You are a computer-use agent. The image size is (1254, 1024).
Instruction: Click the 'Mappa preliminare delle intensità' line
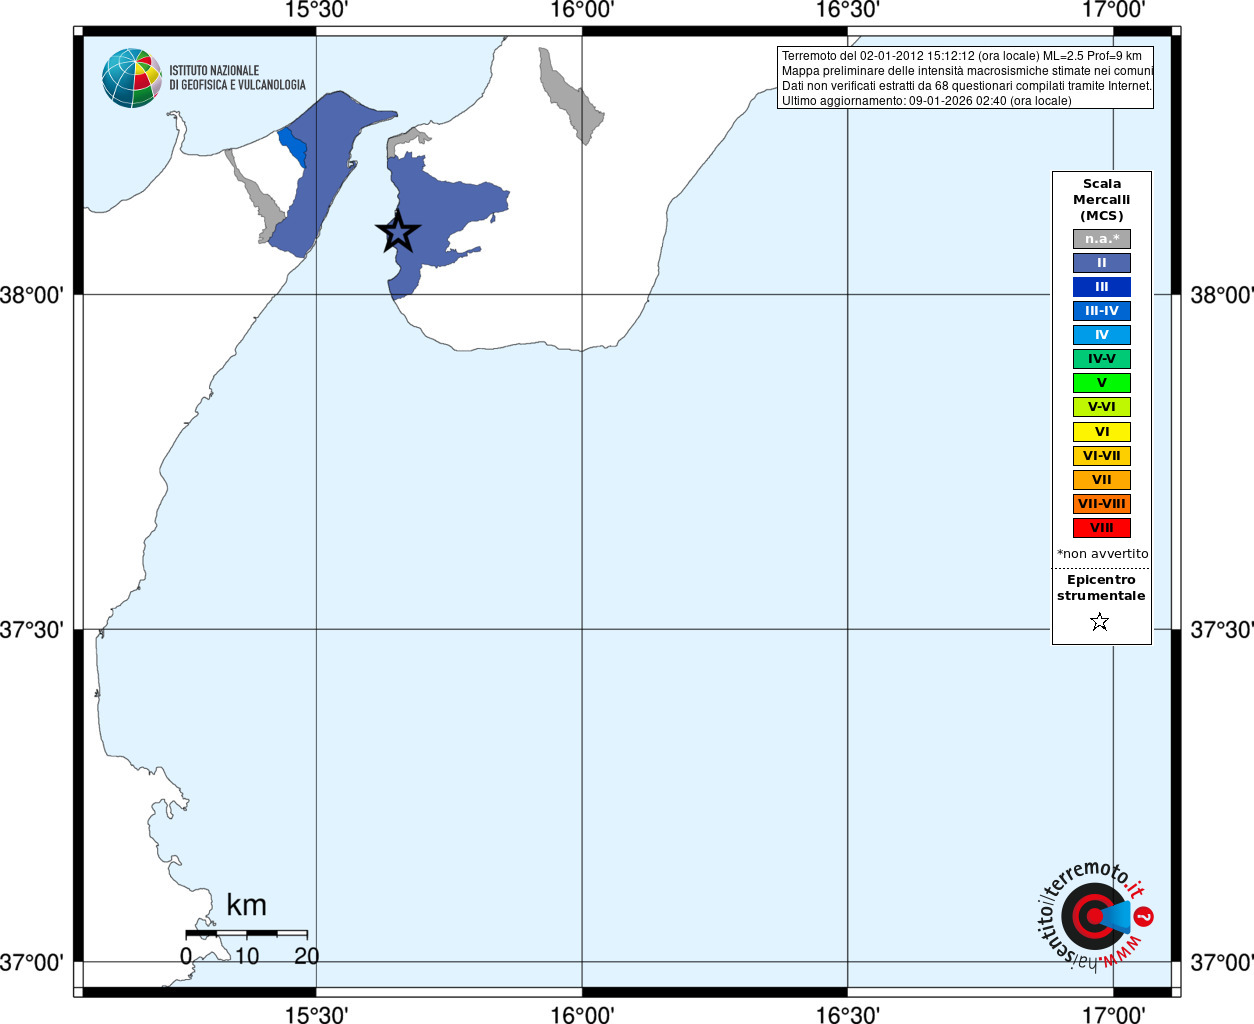click(x=967, y=71)
